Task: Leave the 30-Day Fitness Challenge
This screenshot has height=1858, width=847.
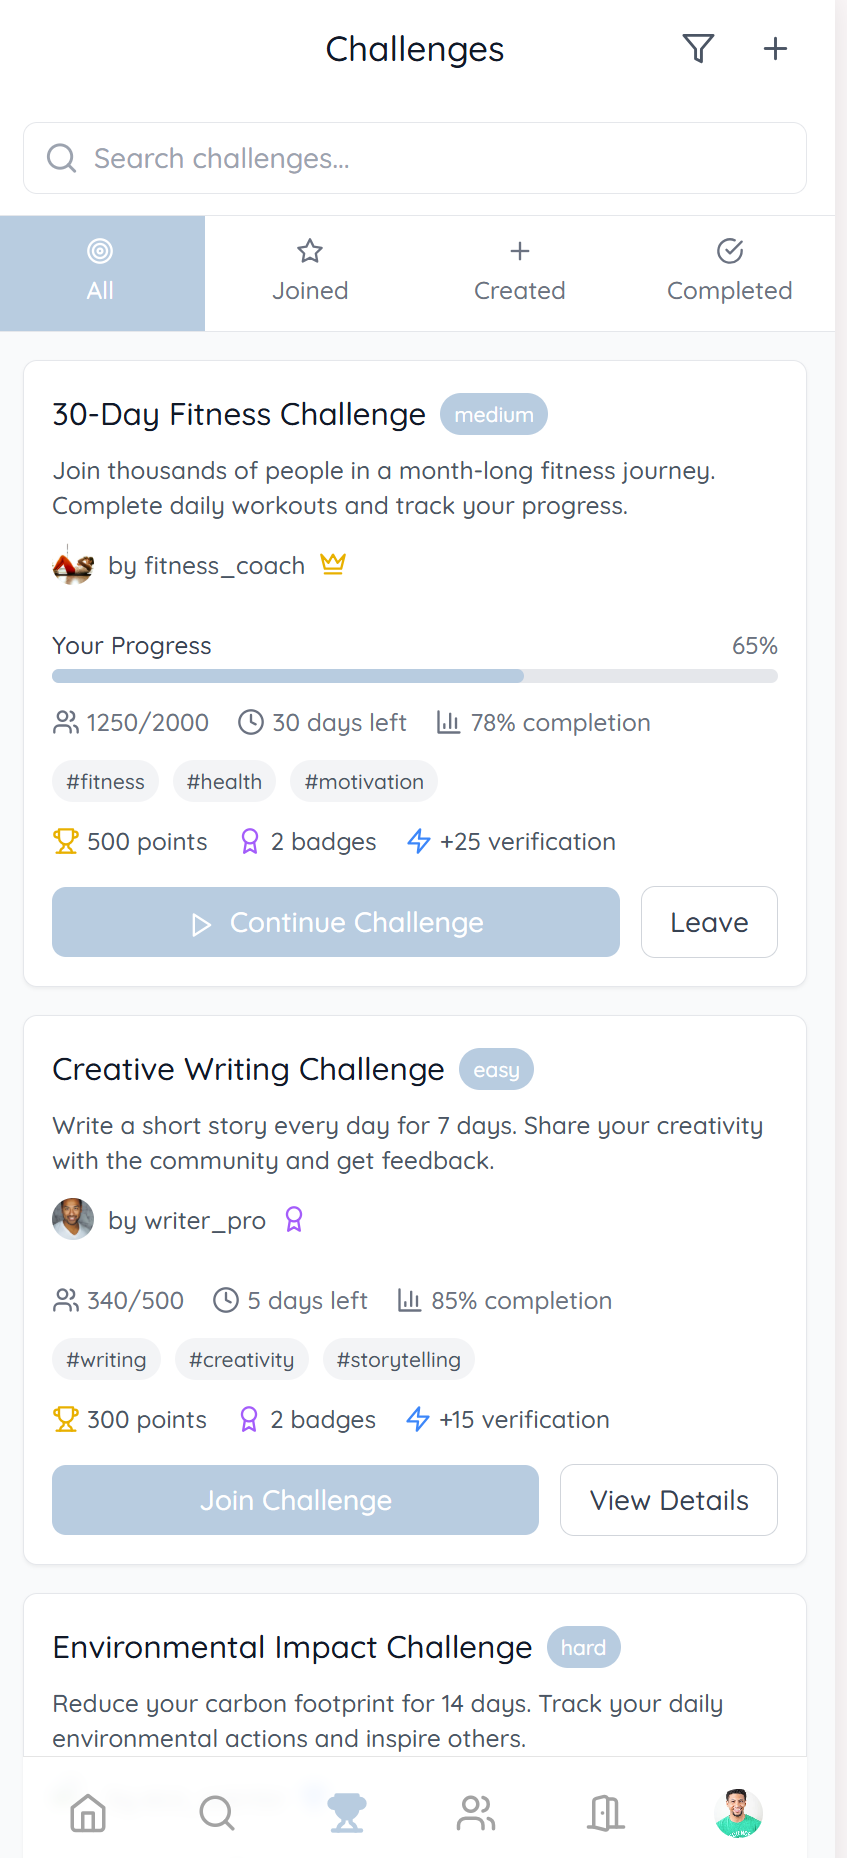Action: (709, 922)
